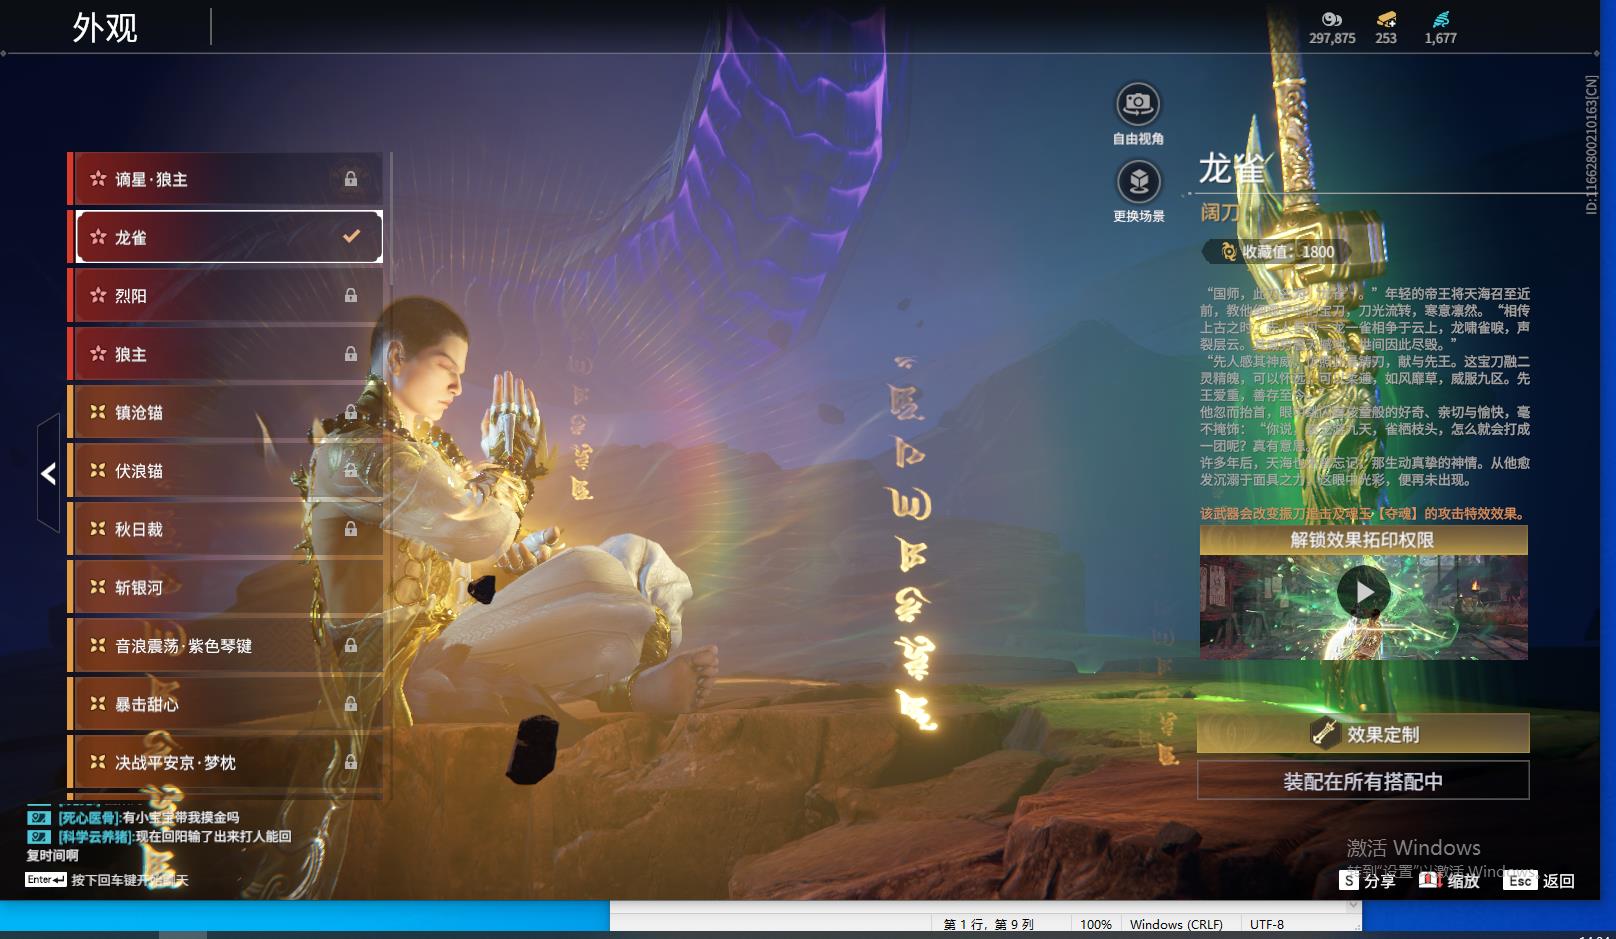Select the 音浪震荡·紫色琴键 skin
Image resolution: width=1616 pixels, height=939 pixels.
point(226,646)
